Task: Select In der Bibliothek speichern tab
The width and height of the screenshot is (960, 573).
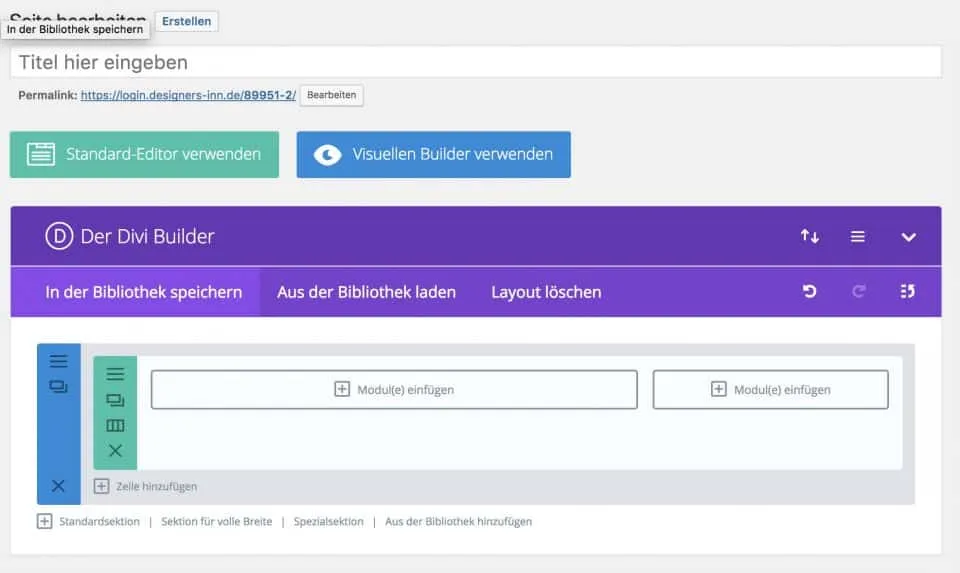Action: point(144,292)
